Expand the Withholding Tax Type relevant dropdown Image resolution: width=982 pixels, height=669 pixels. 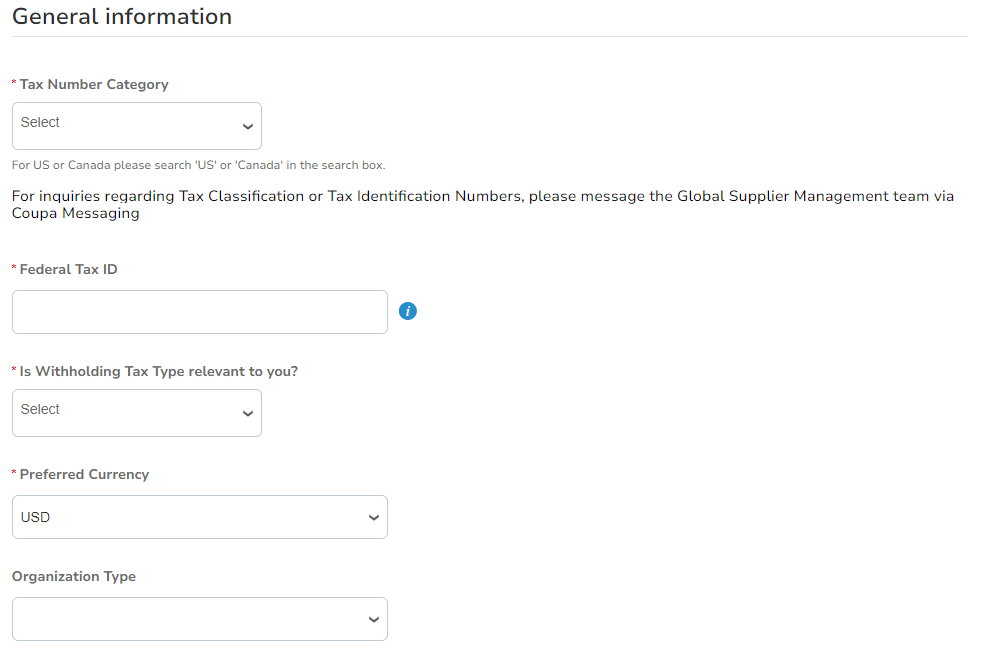[x=136, y=413]
